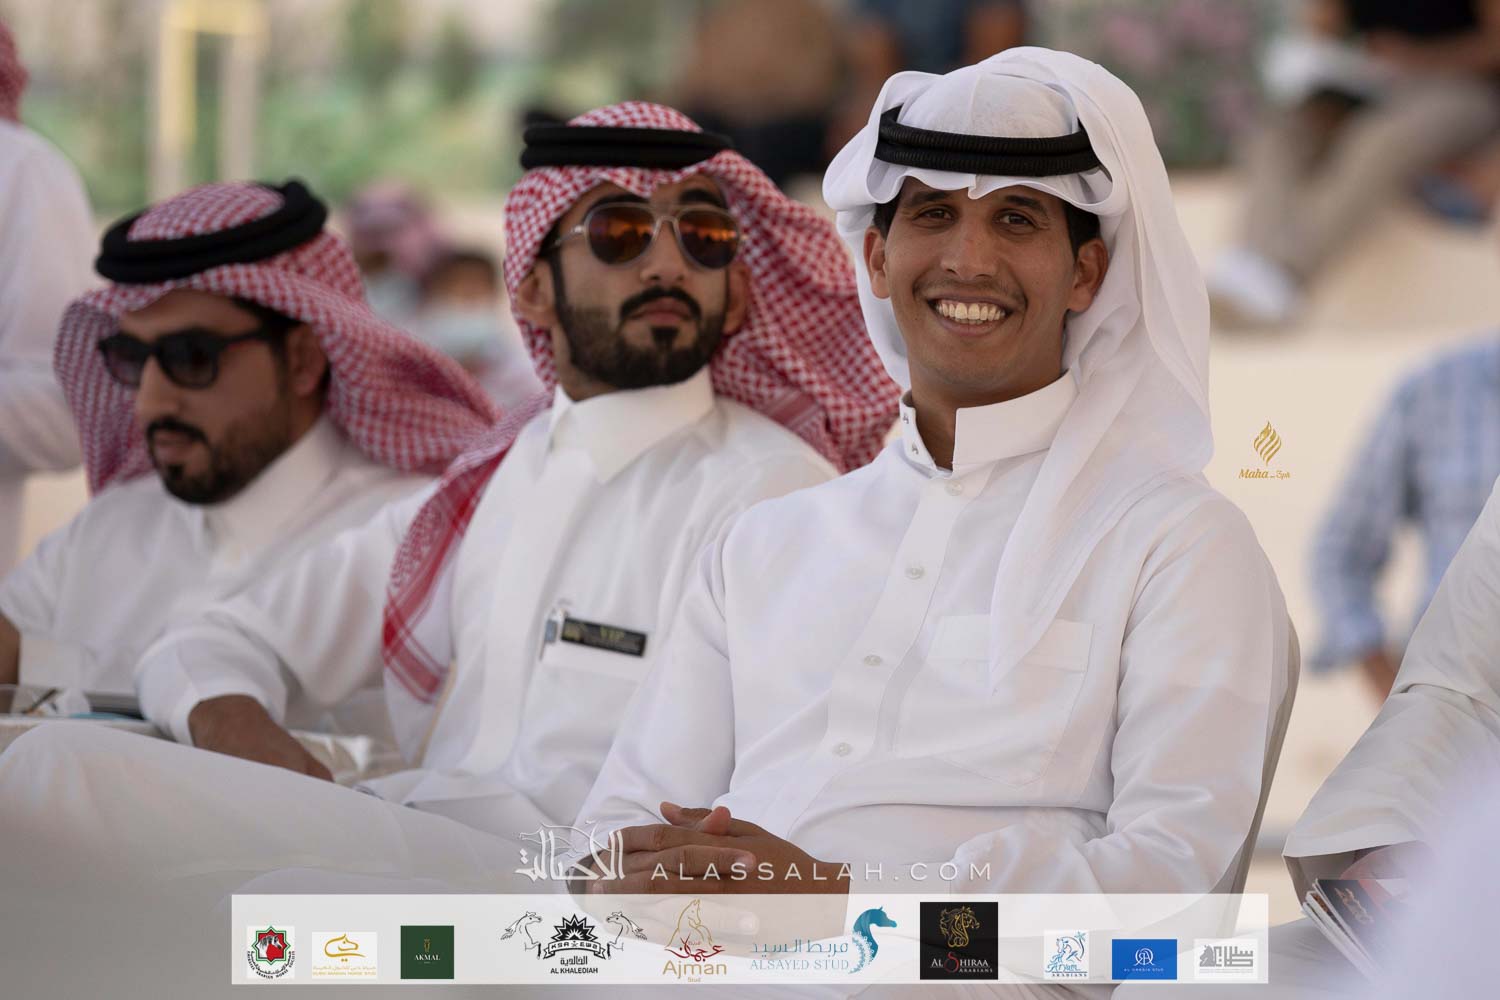Select the Al Shiraa Arabians logo
The width and height of the screenshot is (1500, 1000).
pos(958,941)
